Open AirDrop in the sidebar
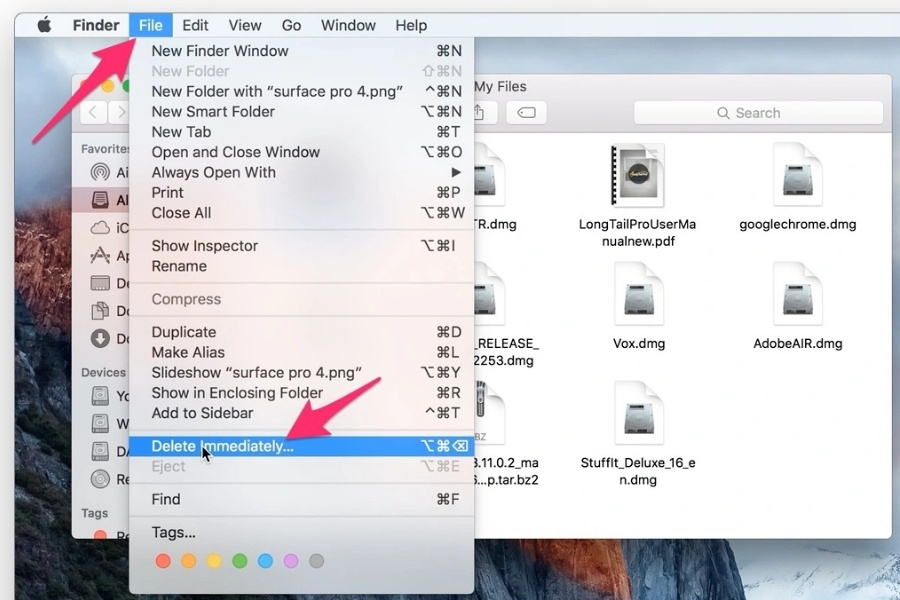 point(100,172)
